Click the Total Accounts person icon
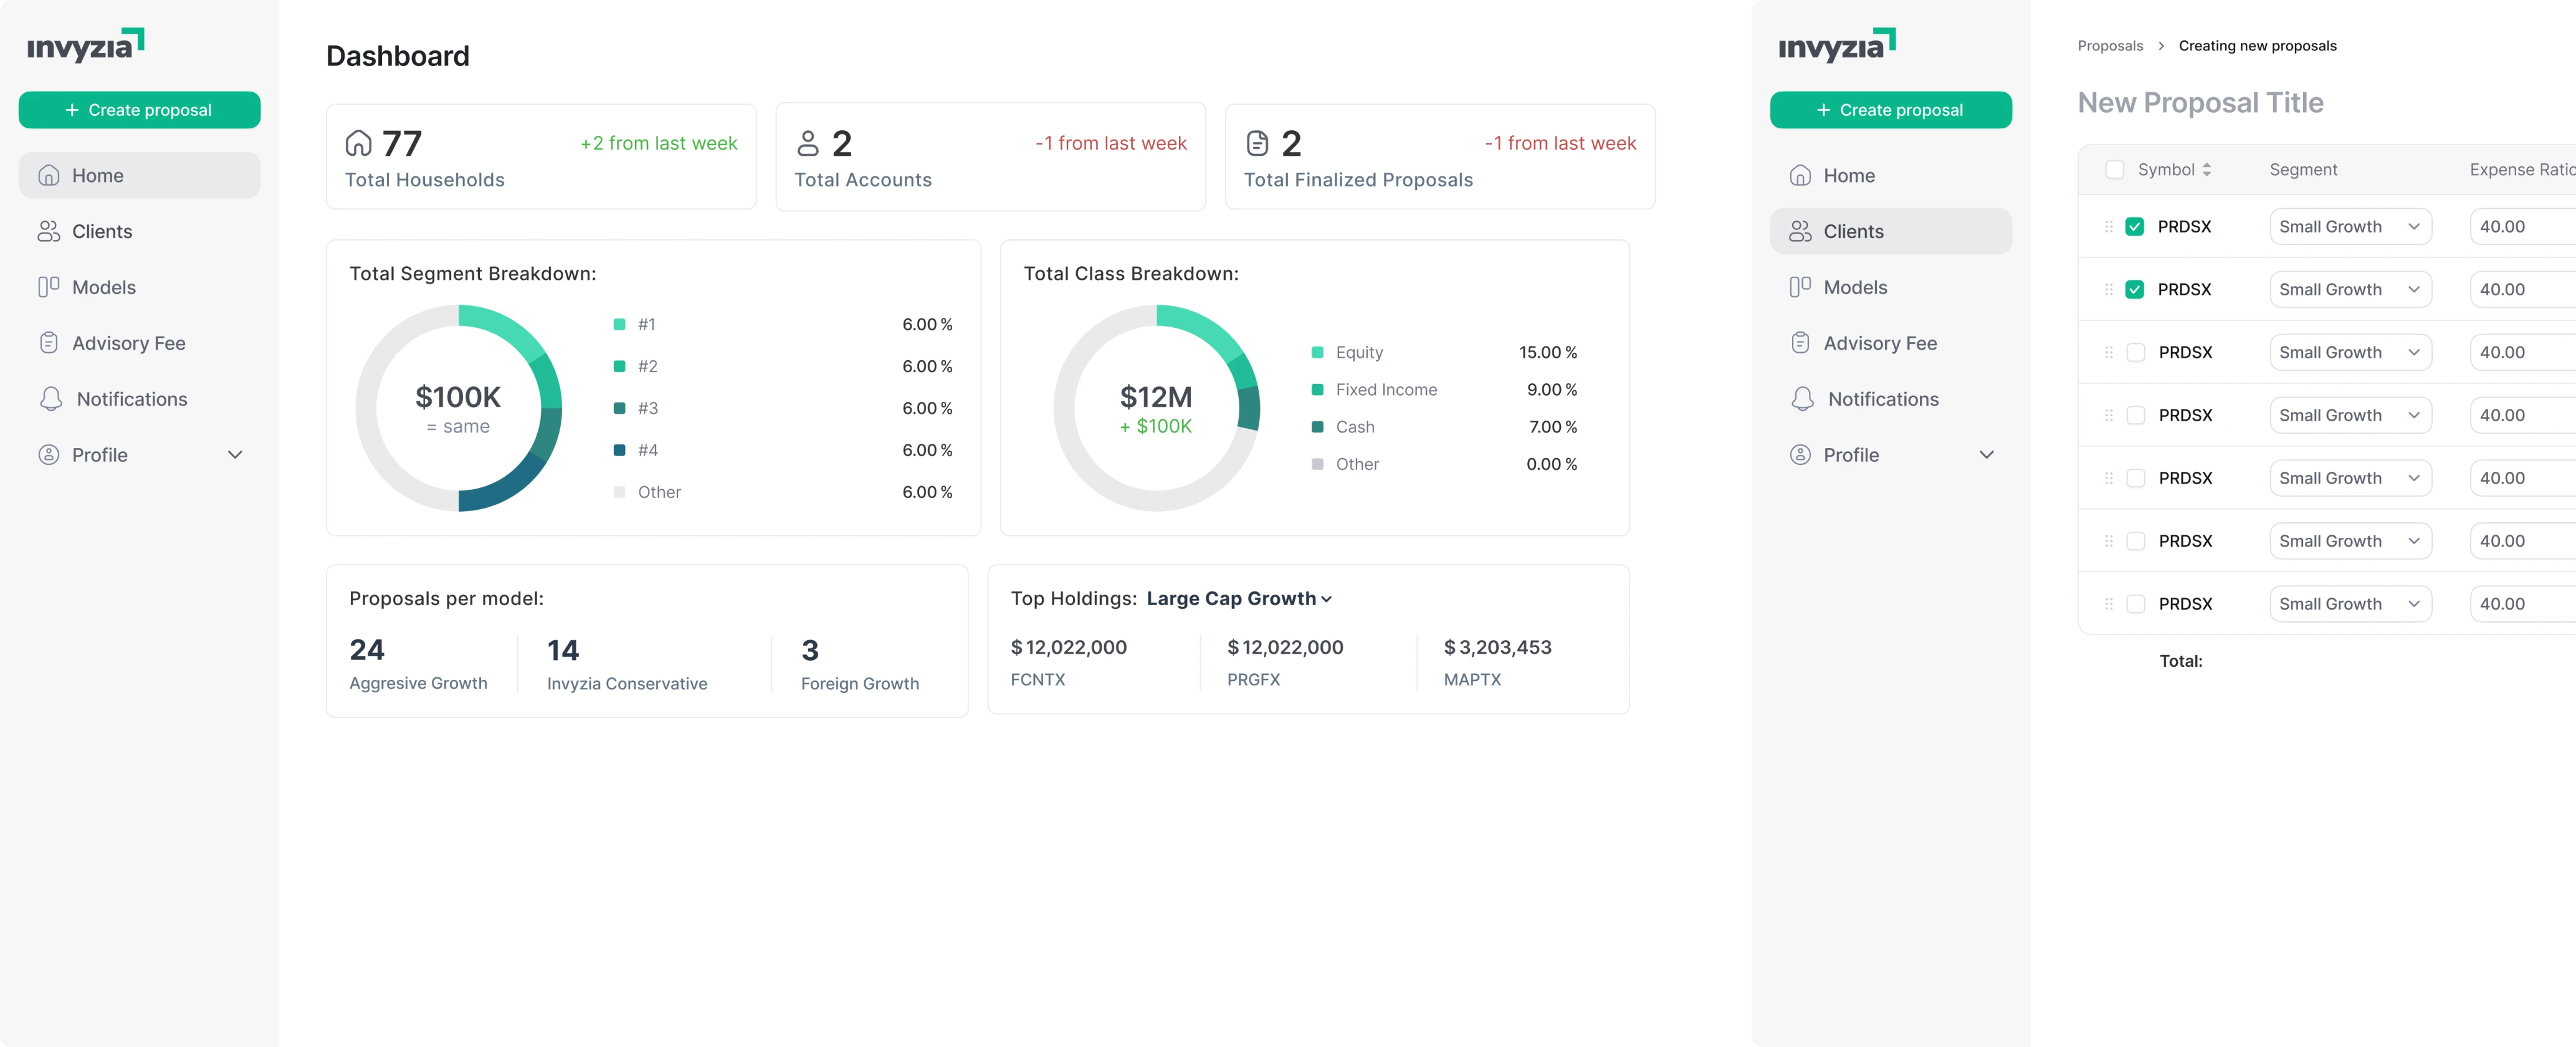The image size is (2576, 1047). tap(807, 144)
